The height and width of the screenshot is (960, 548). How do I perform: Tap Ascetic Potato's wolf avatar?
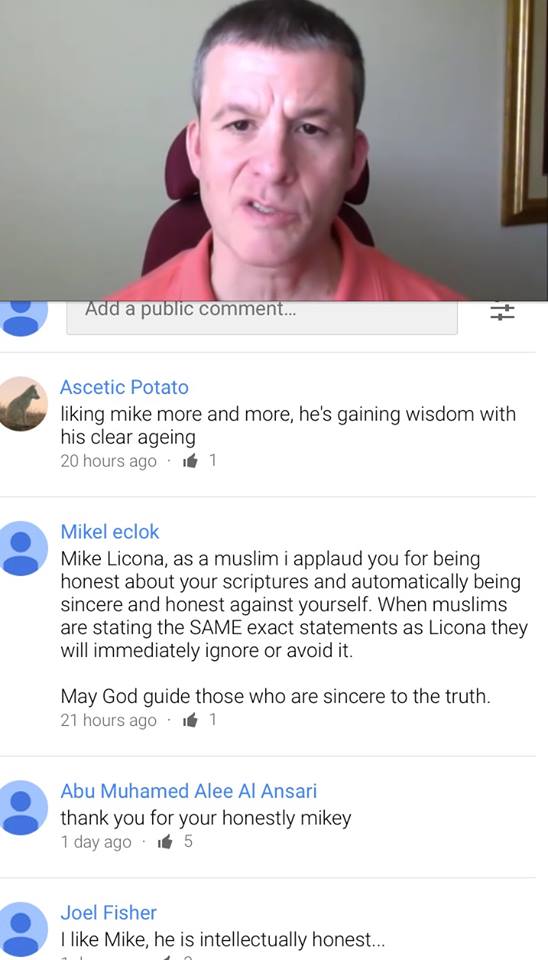coord(21,403)
